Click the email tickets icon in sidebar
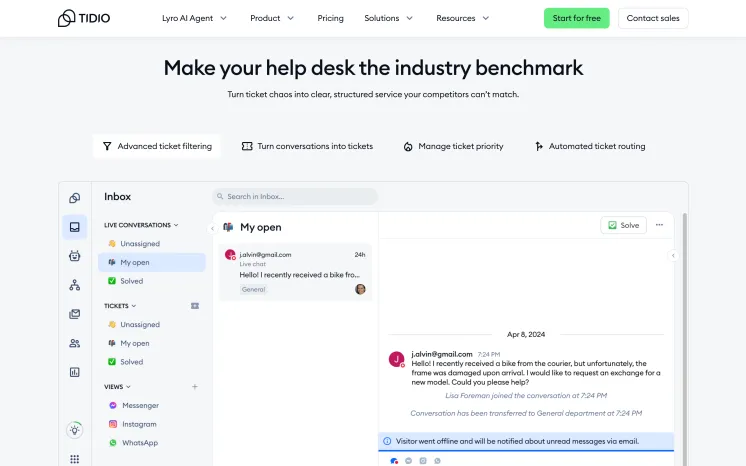 click(75, 314)
